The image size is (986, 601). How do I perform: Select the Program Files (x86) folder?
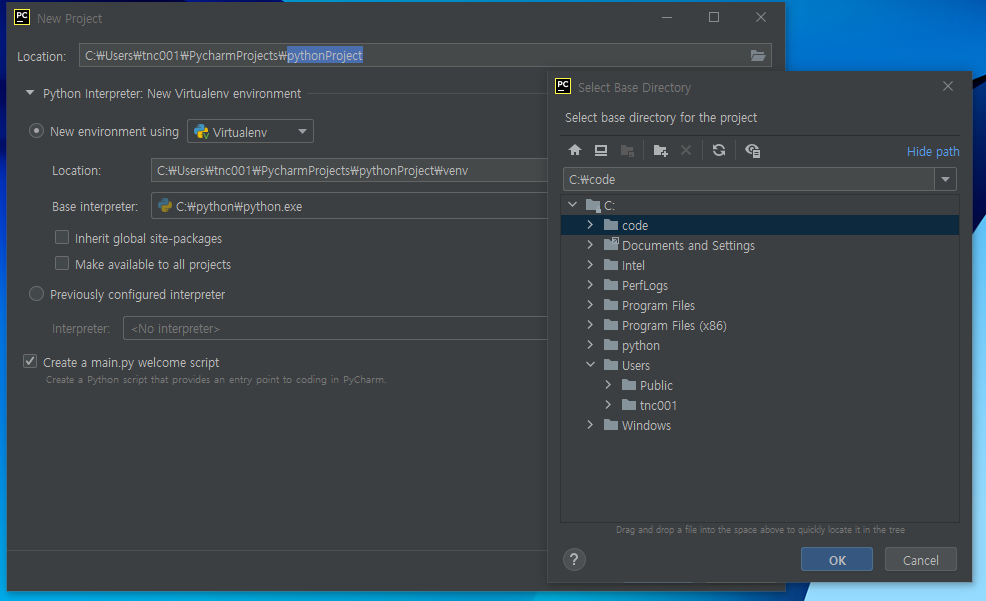click(x=674, y=326)
